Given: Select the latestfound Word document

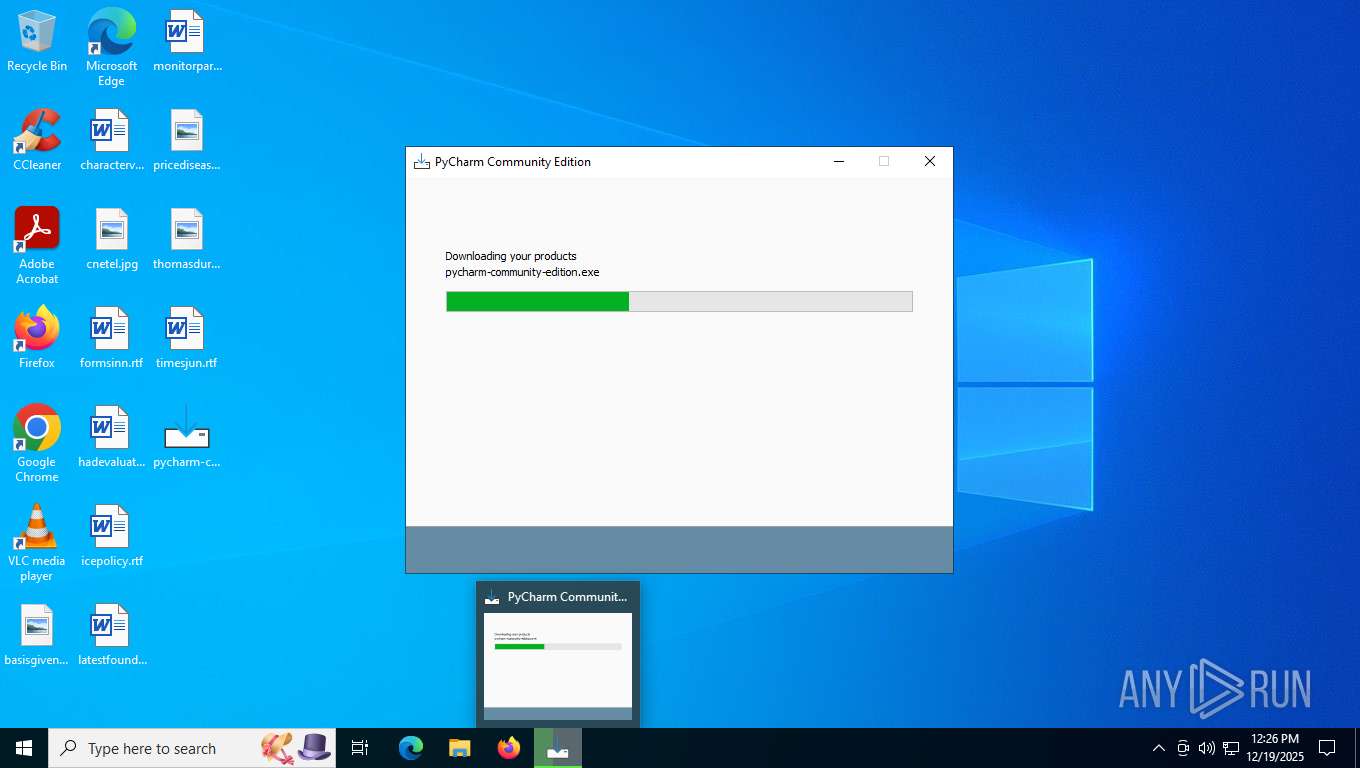Looking at the screenshot, I should click(111, 635).
